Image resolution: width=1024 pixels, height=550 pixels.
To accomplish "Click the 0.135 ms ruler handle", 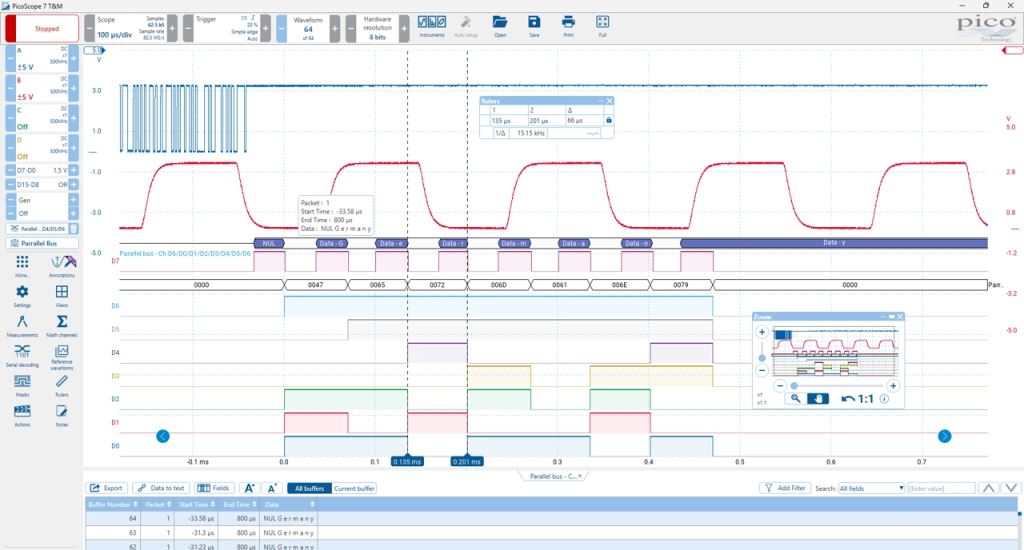I will click(x=407, y=461).
